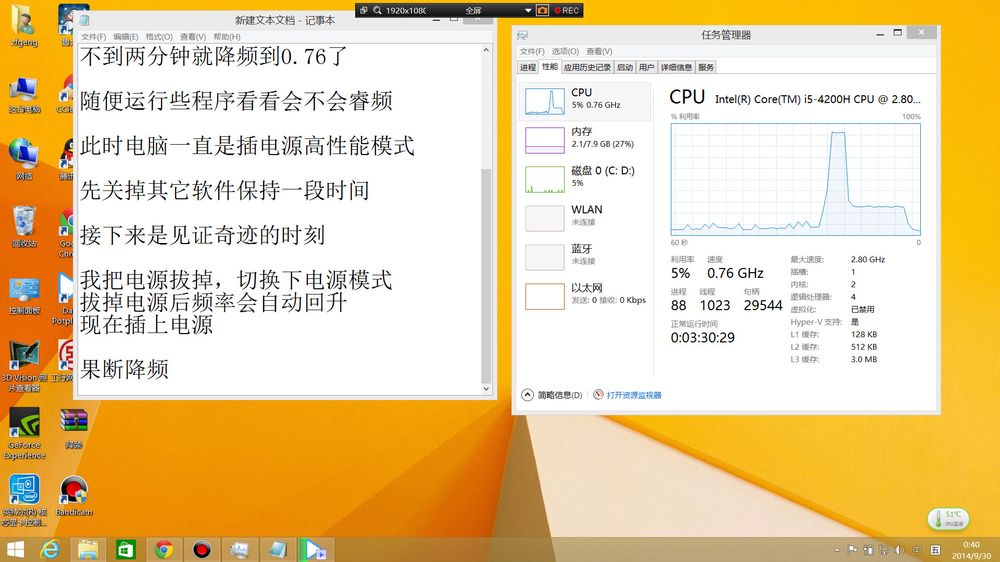The height and width of the screenshot is (562, 1000).
Task: Click the Notepad line reading 果断降频
Action: tap(124, 369)
